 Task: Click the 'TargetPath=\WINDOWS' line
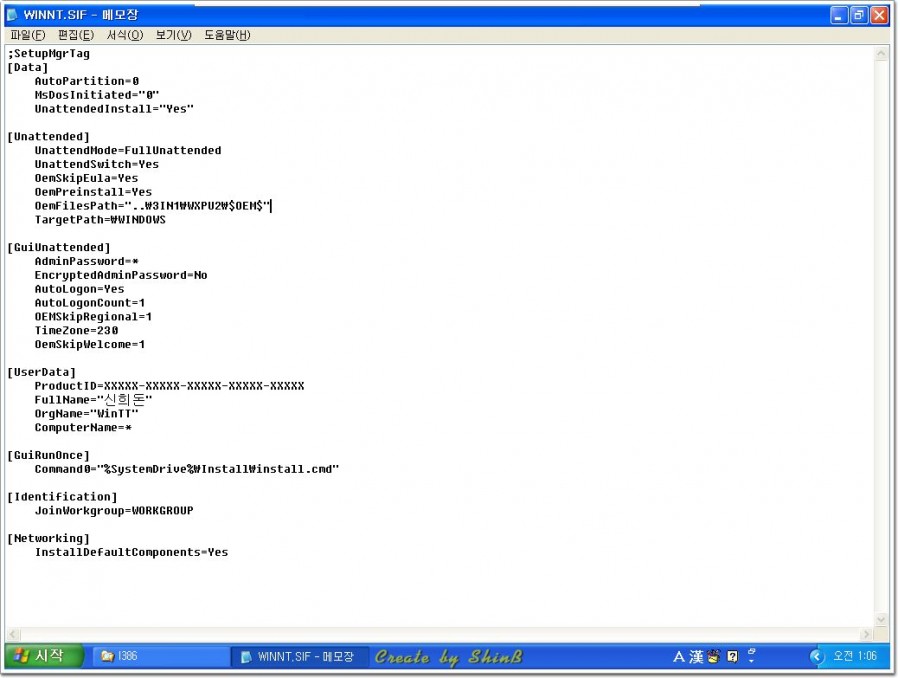[x=100, y=219]
